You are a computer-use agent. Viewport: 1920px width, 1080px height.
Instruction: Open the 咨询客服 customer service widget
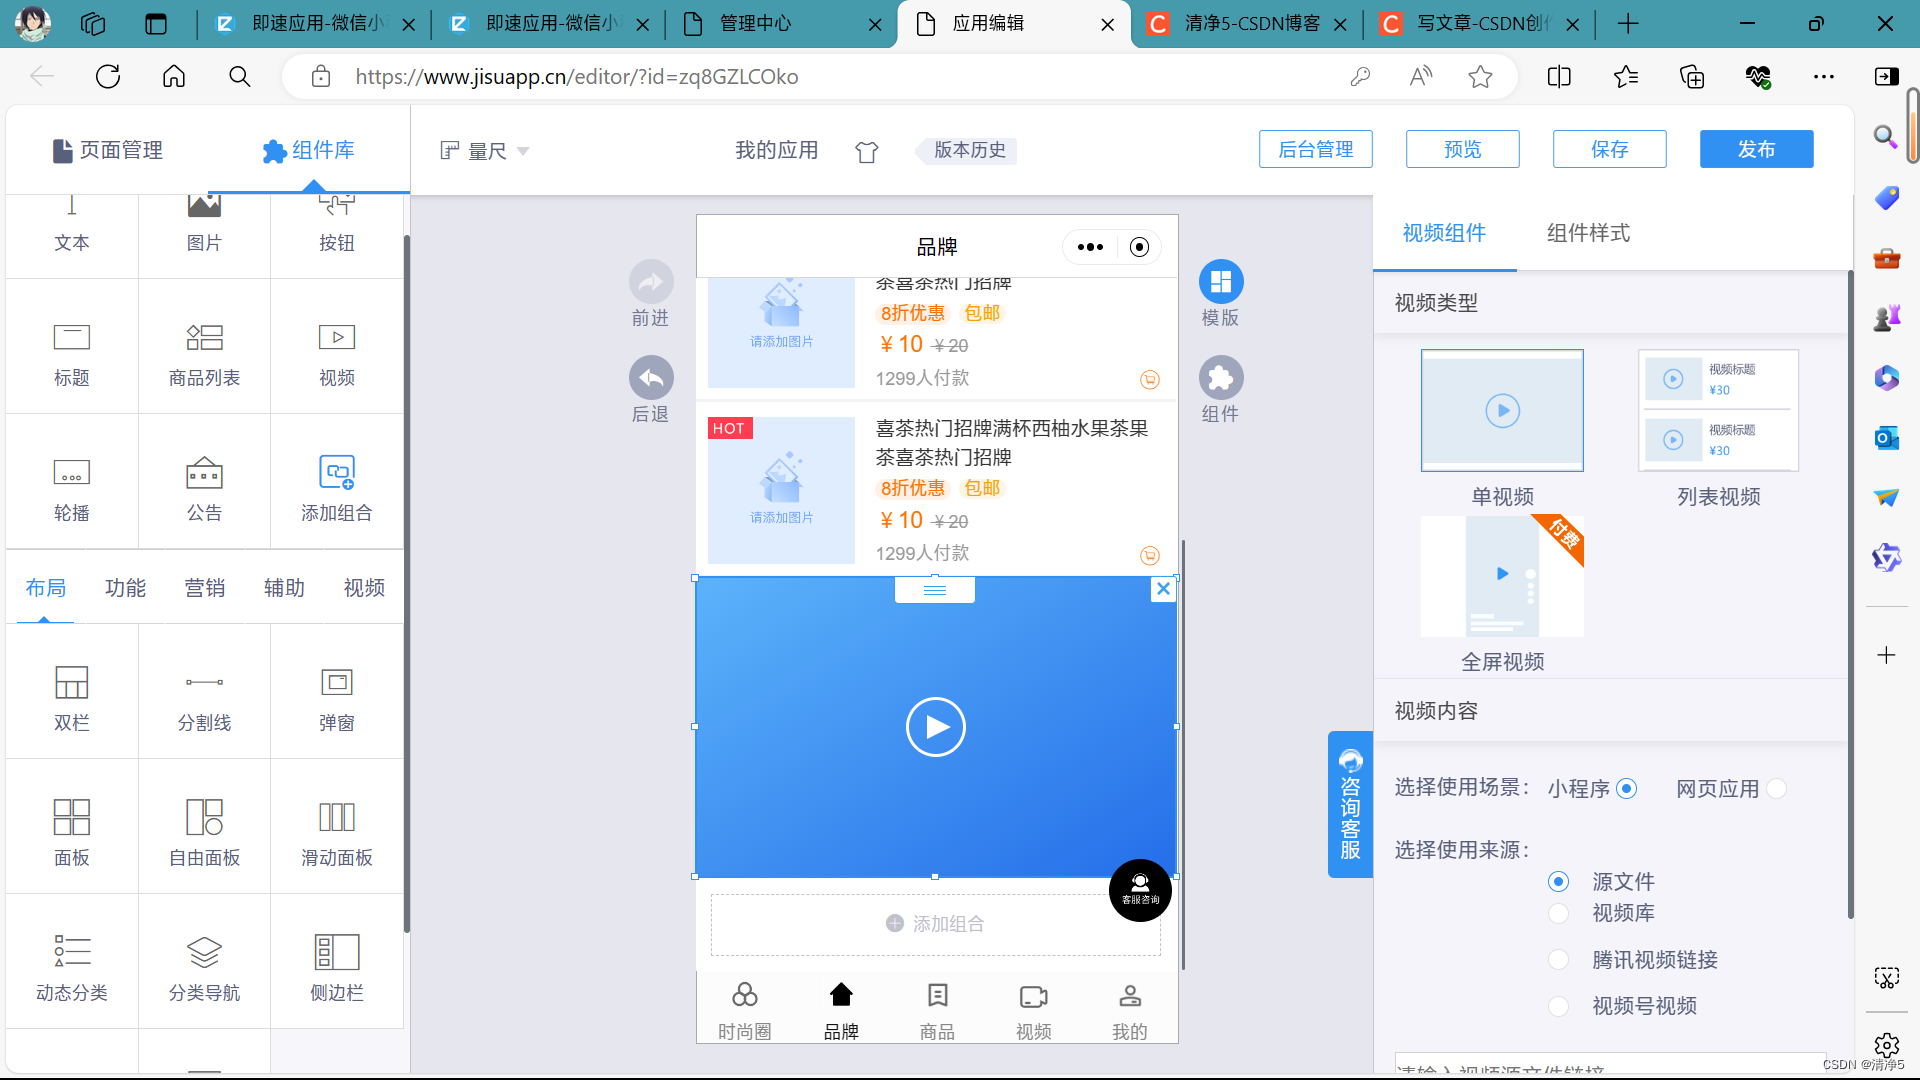point(1350,805)
